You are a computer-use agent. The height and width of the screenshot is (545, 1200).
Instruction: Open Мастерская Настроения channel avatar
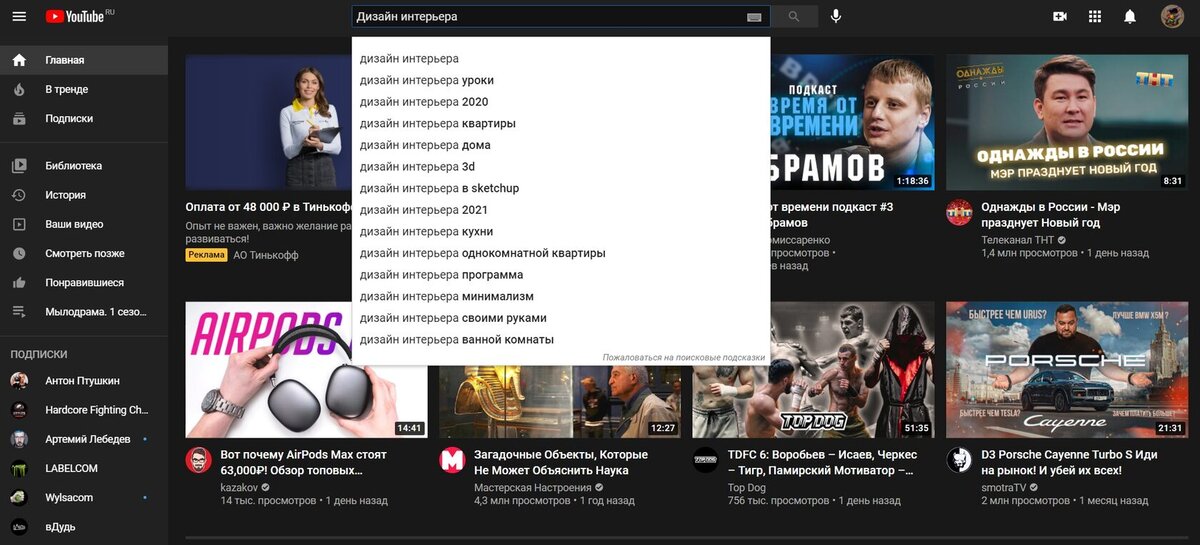click(452, 460)
